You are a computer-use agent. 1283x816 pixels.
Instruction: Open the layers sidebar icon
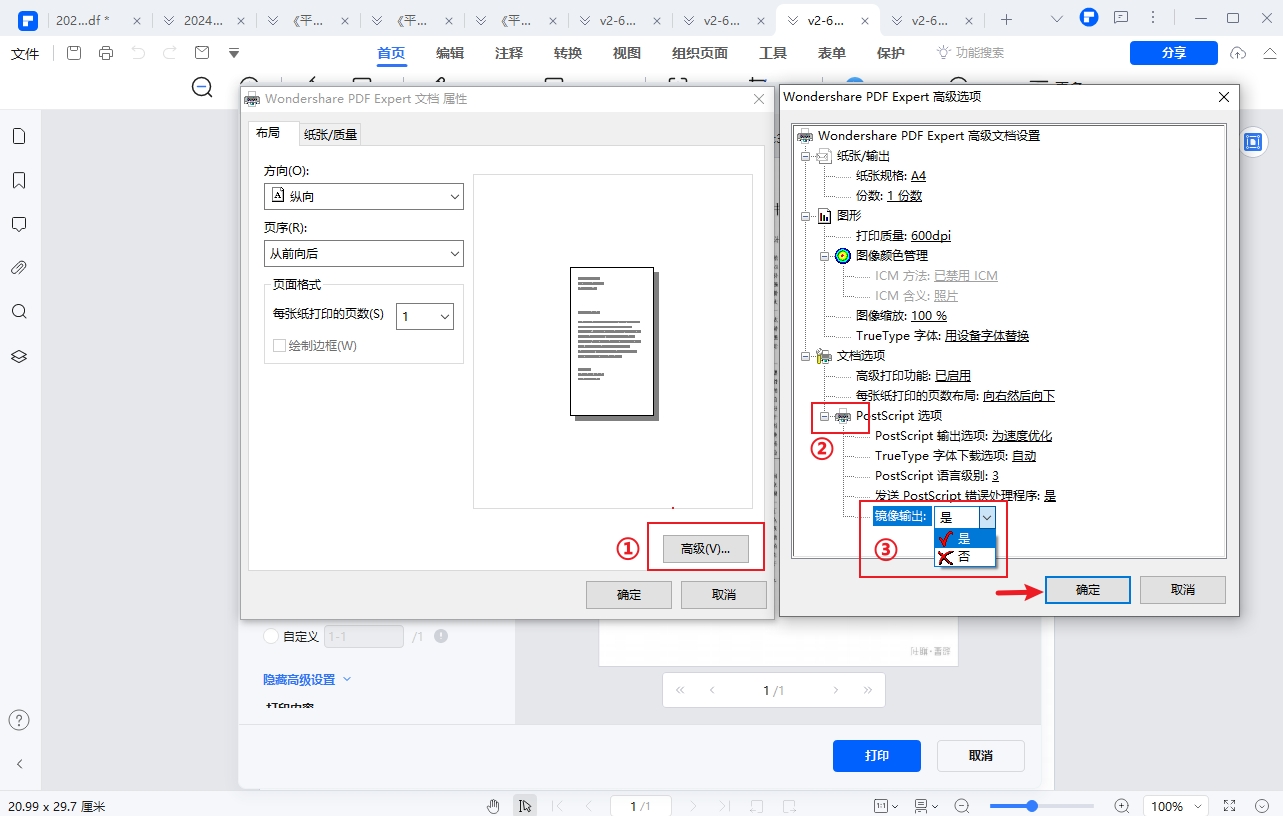tap(19, 356)
